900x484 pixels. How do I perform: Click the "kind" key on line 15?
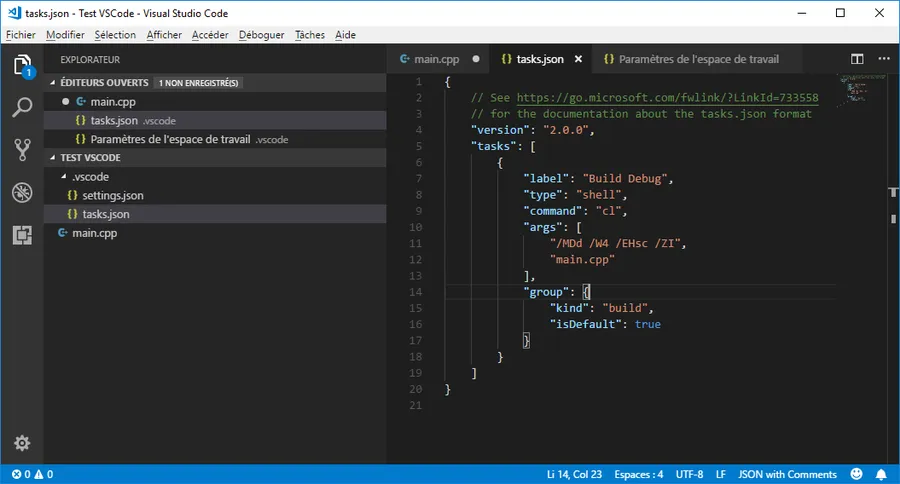(x=569, y=308)
